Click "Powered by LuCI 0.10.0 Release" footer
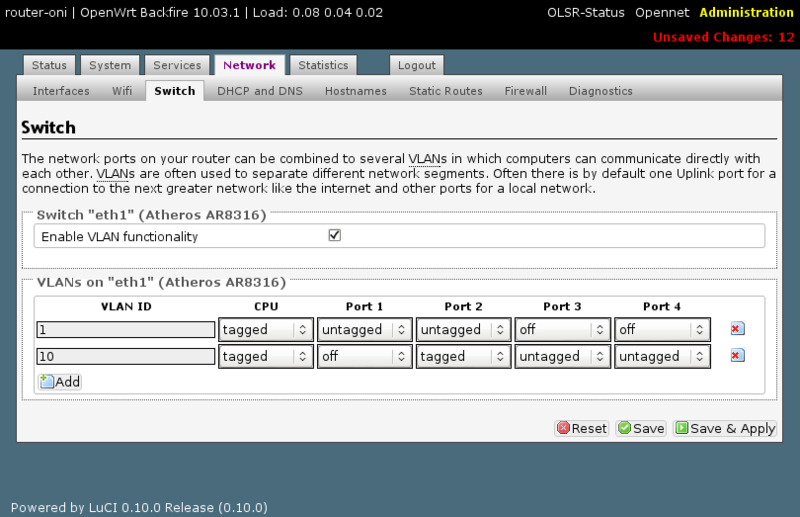The height and width of the screenshot is (517, 800). (x=139, y=507)
